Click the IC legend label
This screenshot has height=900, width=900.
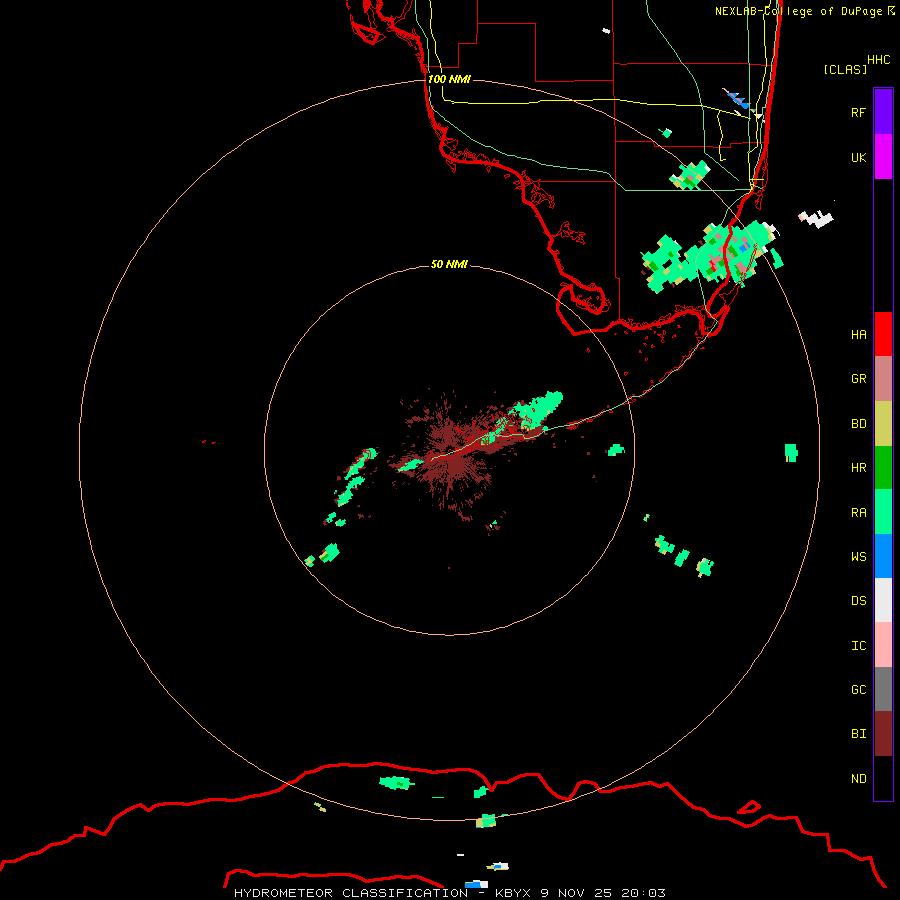(x=858, y=646)
